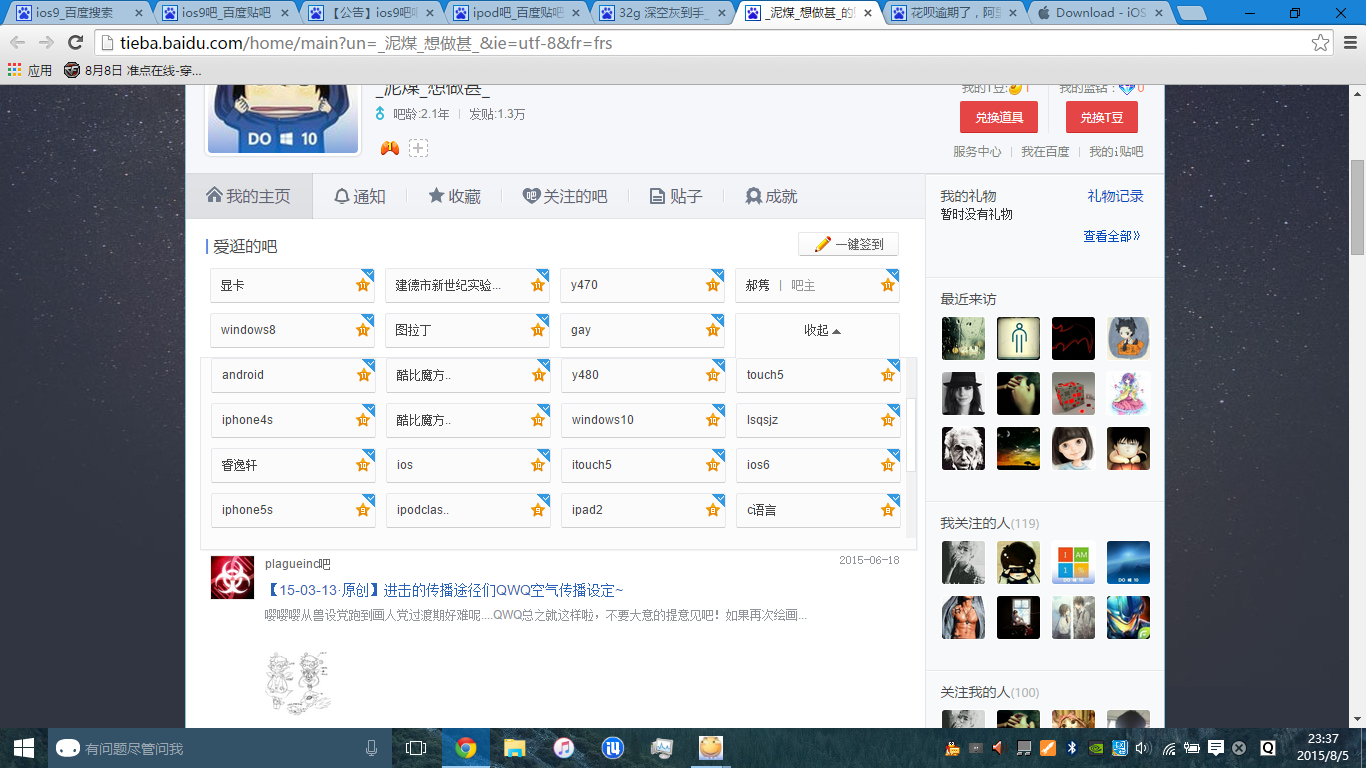Open the android forum tile
The width and height of the screenshot is (1366, 768).
tap(293, 375)
